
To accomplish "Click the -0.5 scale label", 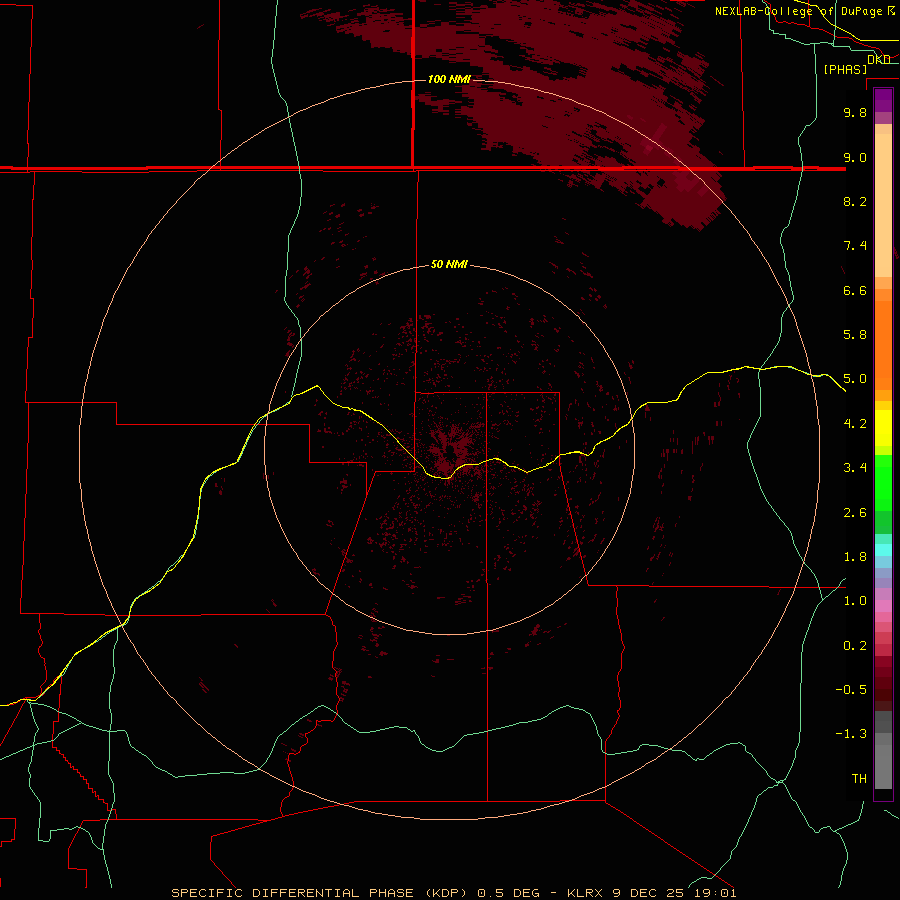I will coord(851,690).
